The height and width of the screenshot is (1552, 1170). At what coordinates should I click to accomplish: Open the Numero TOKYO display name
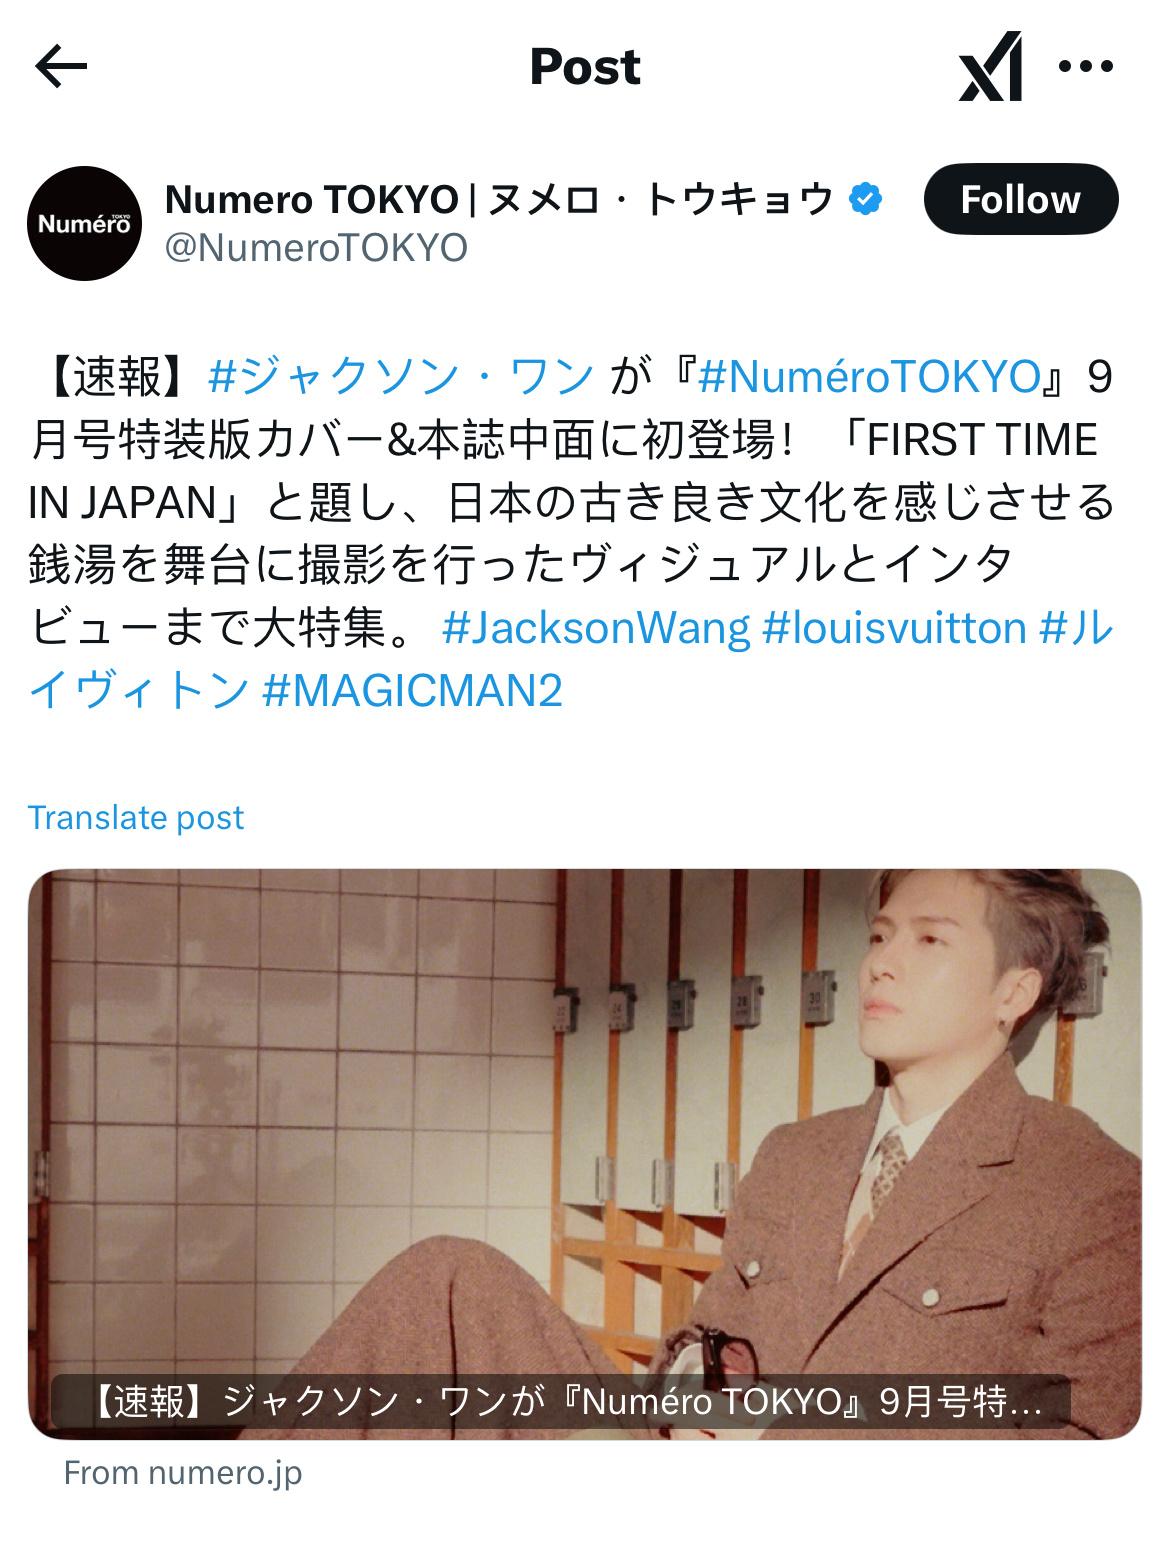[499, 199]
